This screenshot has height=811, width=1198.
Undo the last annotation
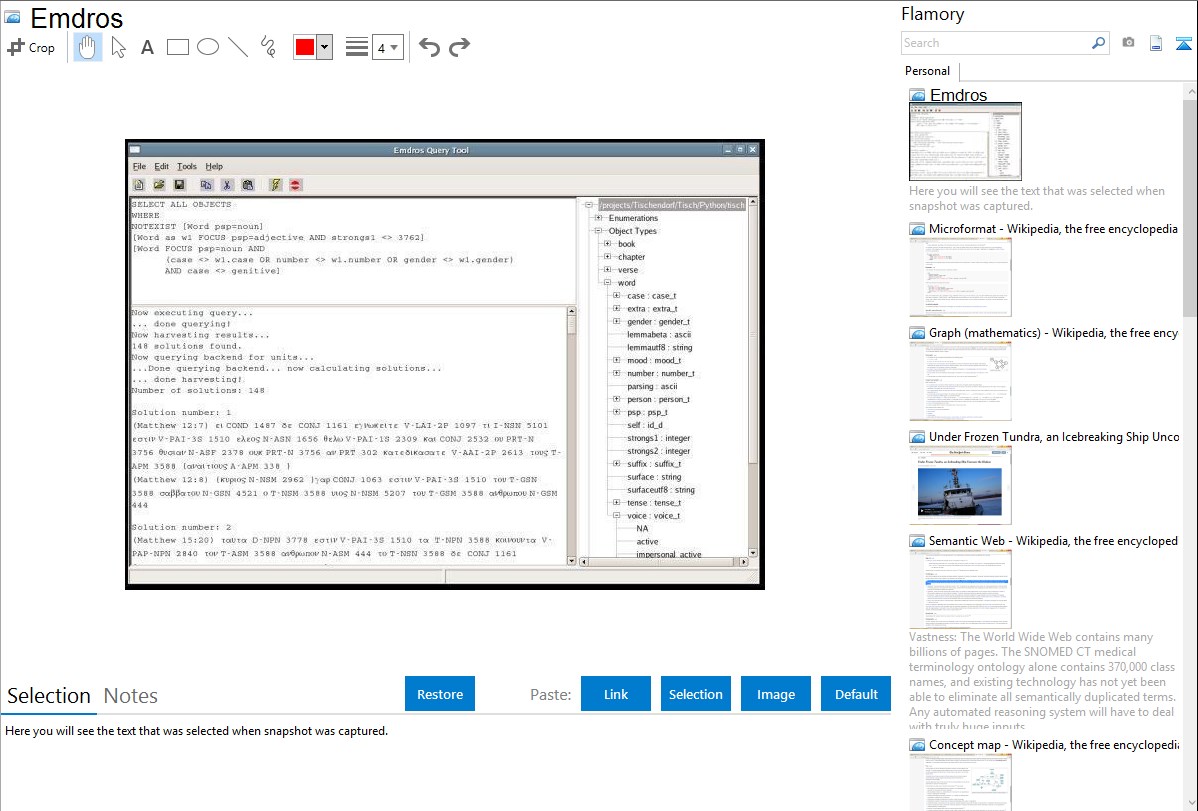coord(429,47)
